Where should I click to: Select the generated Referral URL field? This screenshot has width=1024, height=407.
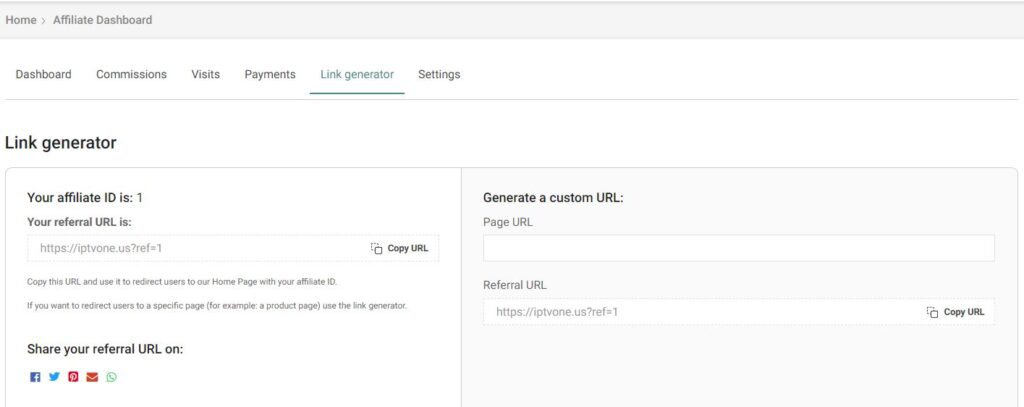coord(739,312)
